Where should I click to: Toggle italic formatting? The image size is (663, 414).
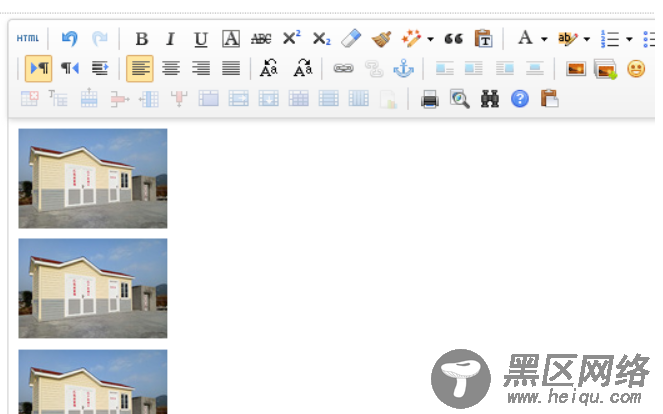point(170,39)
